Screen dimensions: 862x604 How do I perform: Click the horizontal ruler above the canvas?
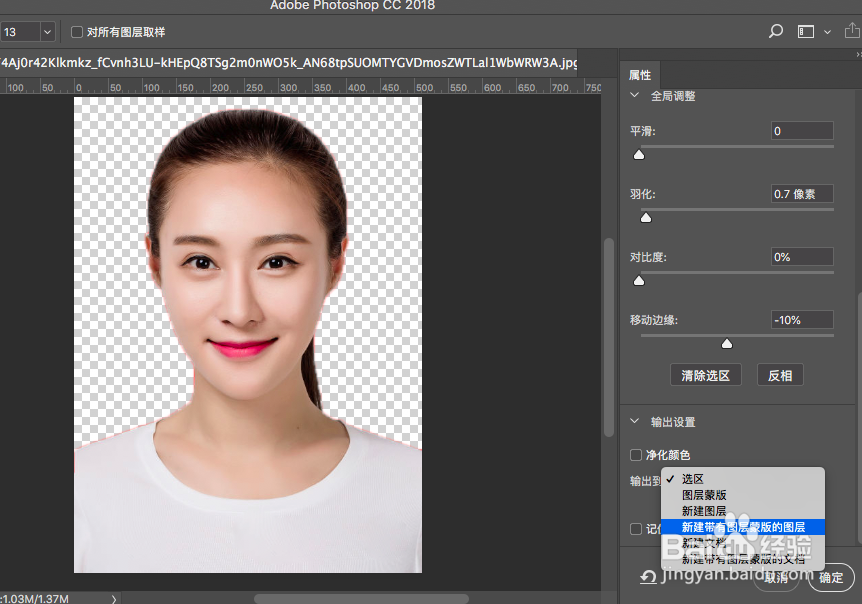tap(300, 87)
